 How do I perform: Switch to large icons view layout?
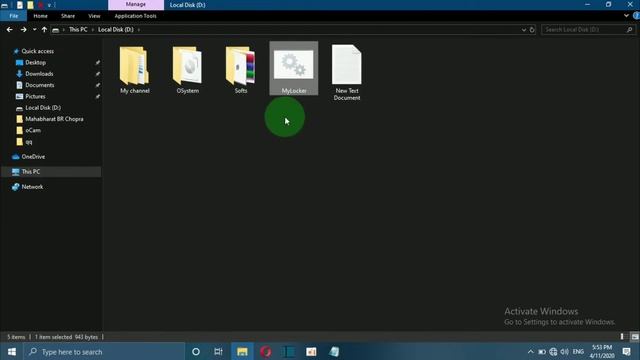click(635, 337)
